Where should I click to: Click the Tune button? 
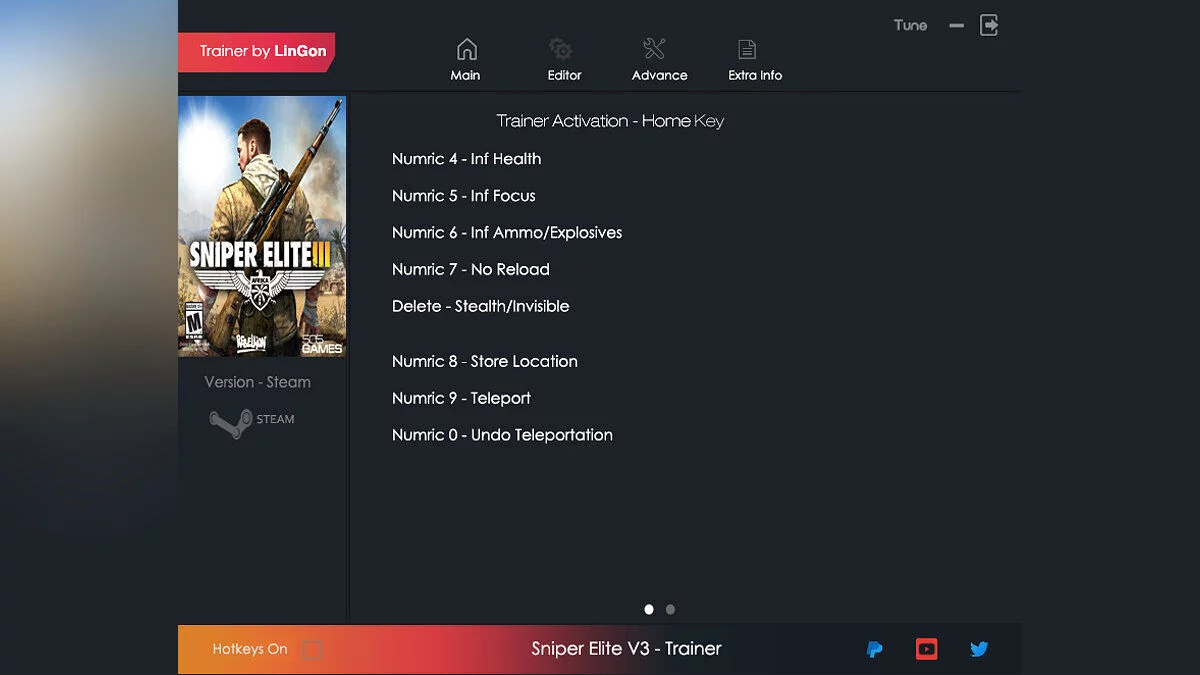[x=910, y=25]
